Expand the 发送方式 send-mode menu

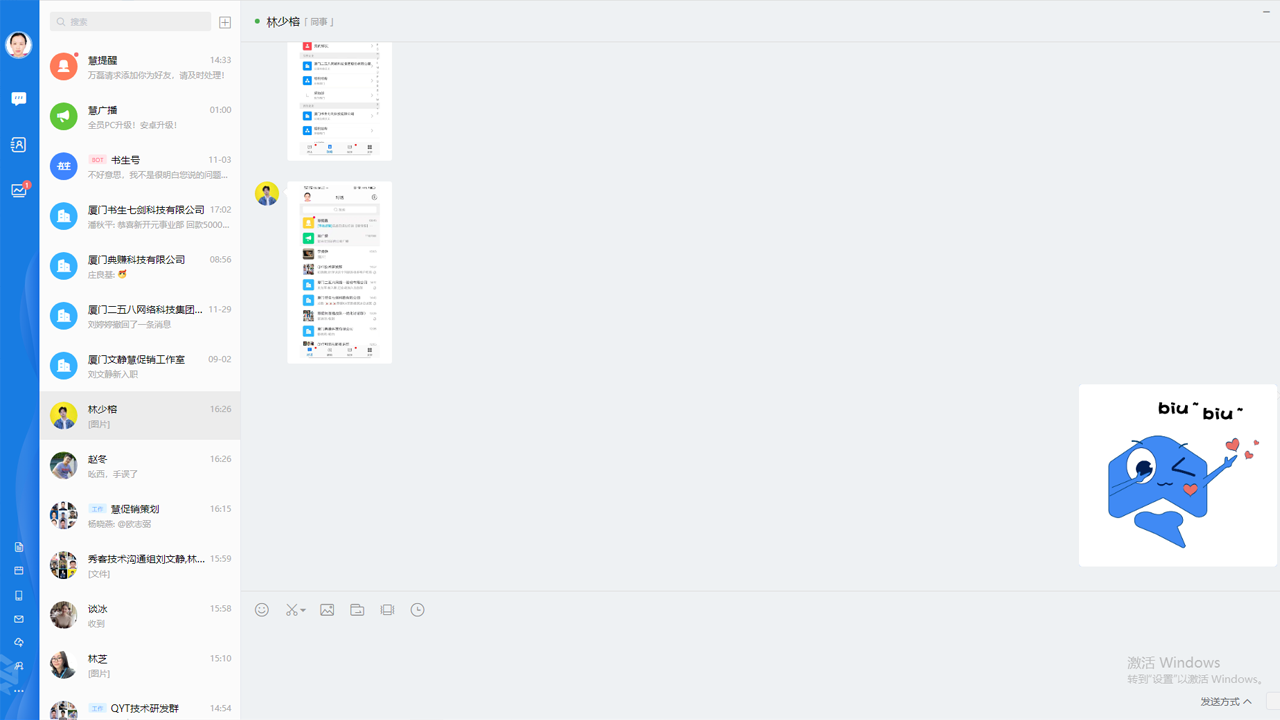pos(1226,702)
